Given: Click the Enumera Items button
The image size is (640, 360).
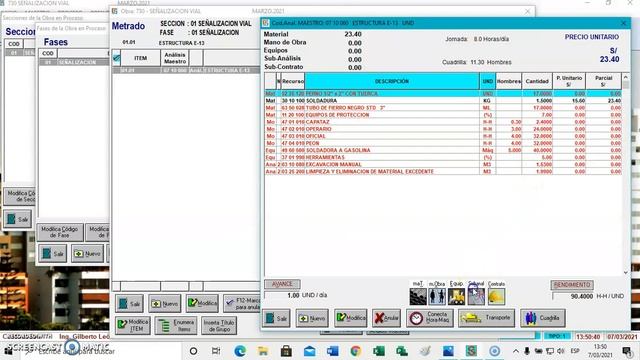Looking at the screenshot, I should pos(176,325).
